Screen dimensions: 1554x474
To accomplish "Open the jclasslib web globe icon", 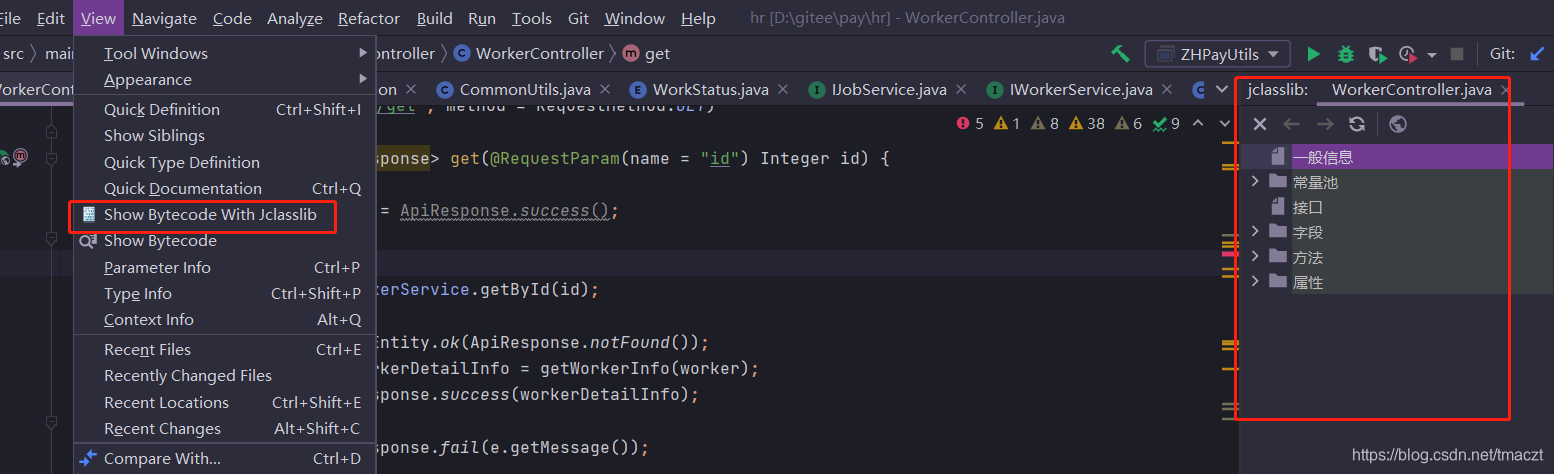I will click(x=1398, y=124).
